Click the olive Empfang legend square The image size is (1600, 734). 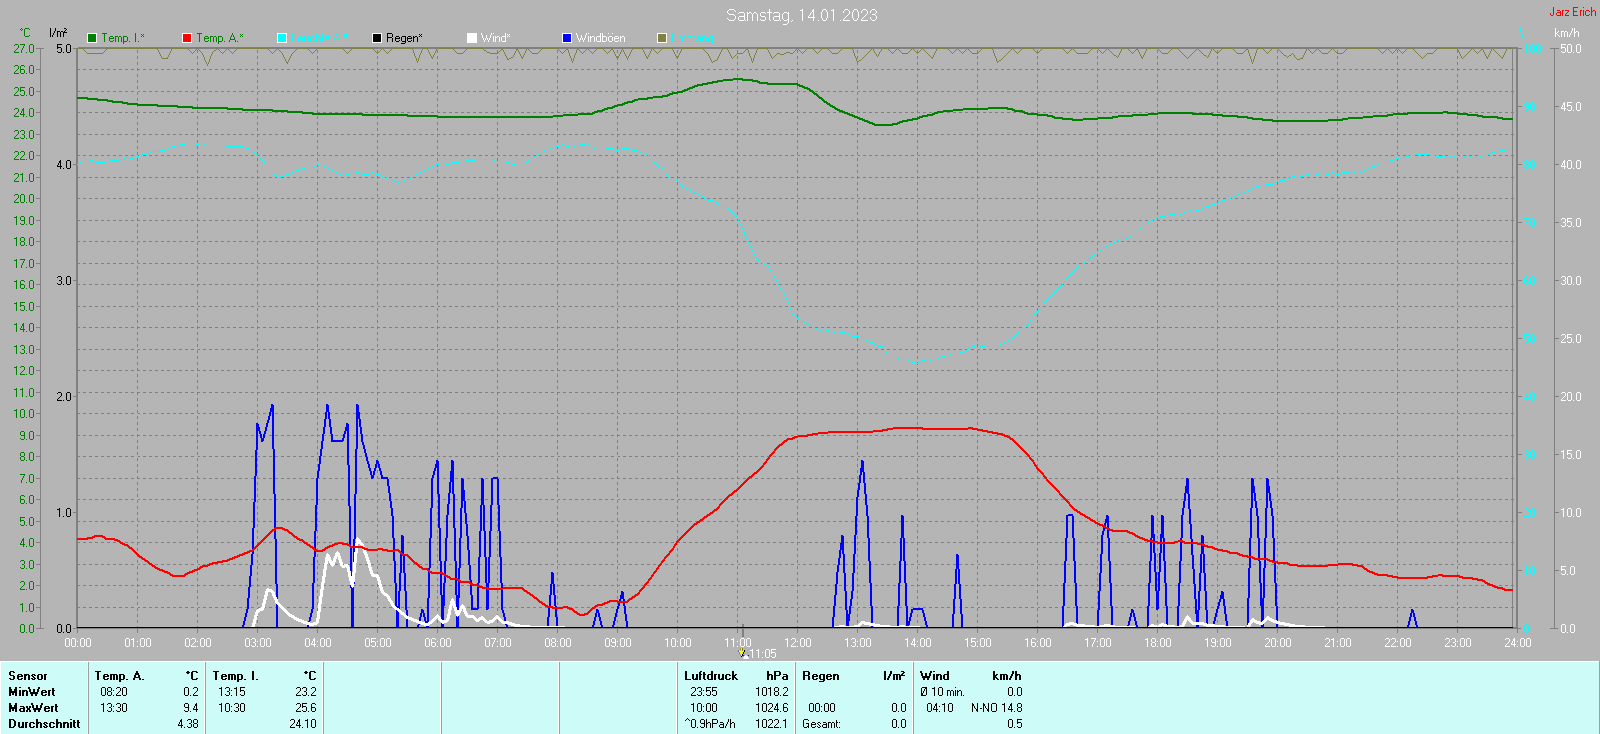tap(662, 38)
